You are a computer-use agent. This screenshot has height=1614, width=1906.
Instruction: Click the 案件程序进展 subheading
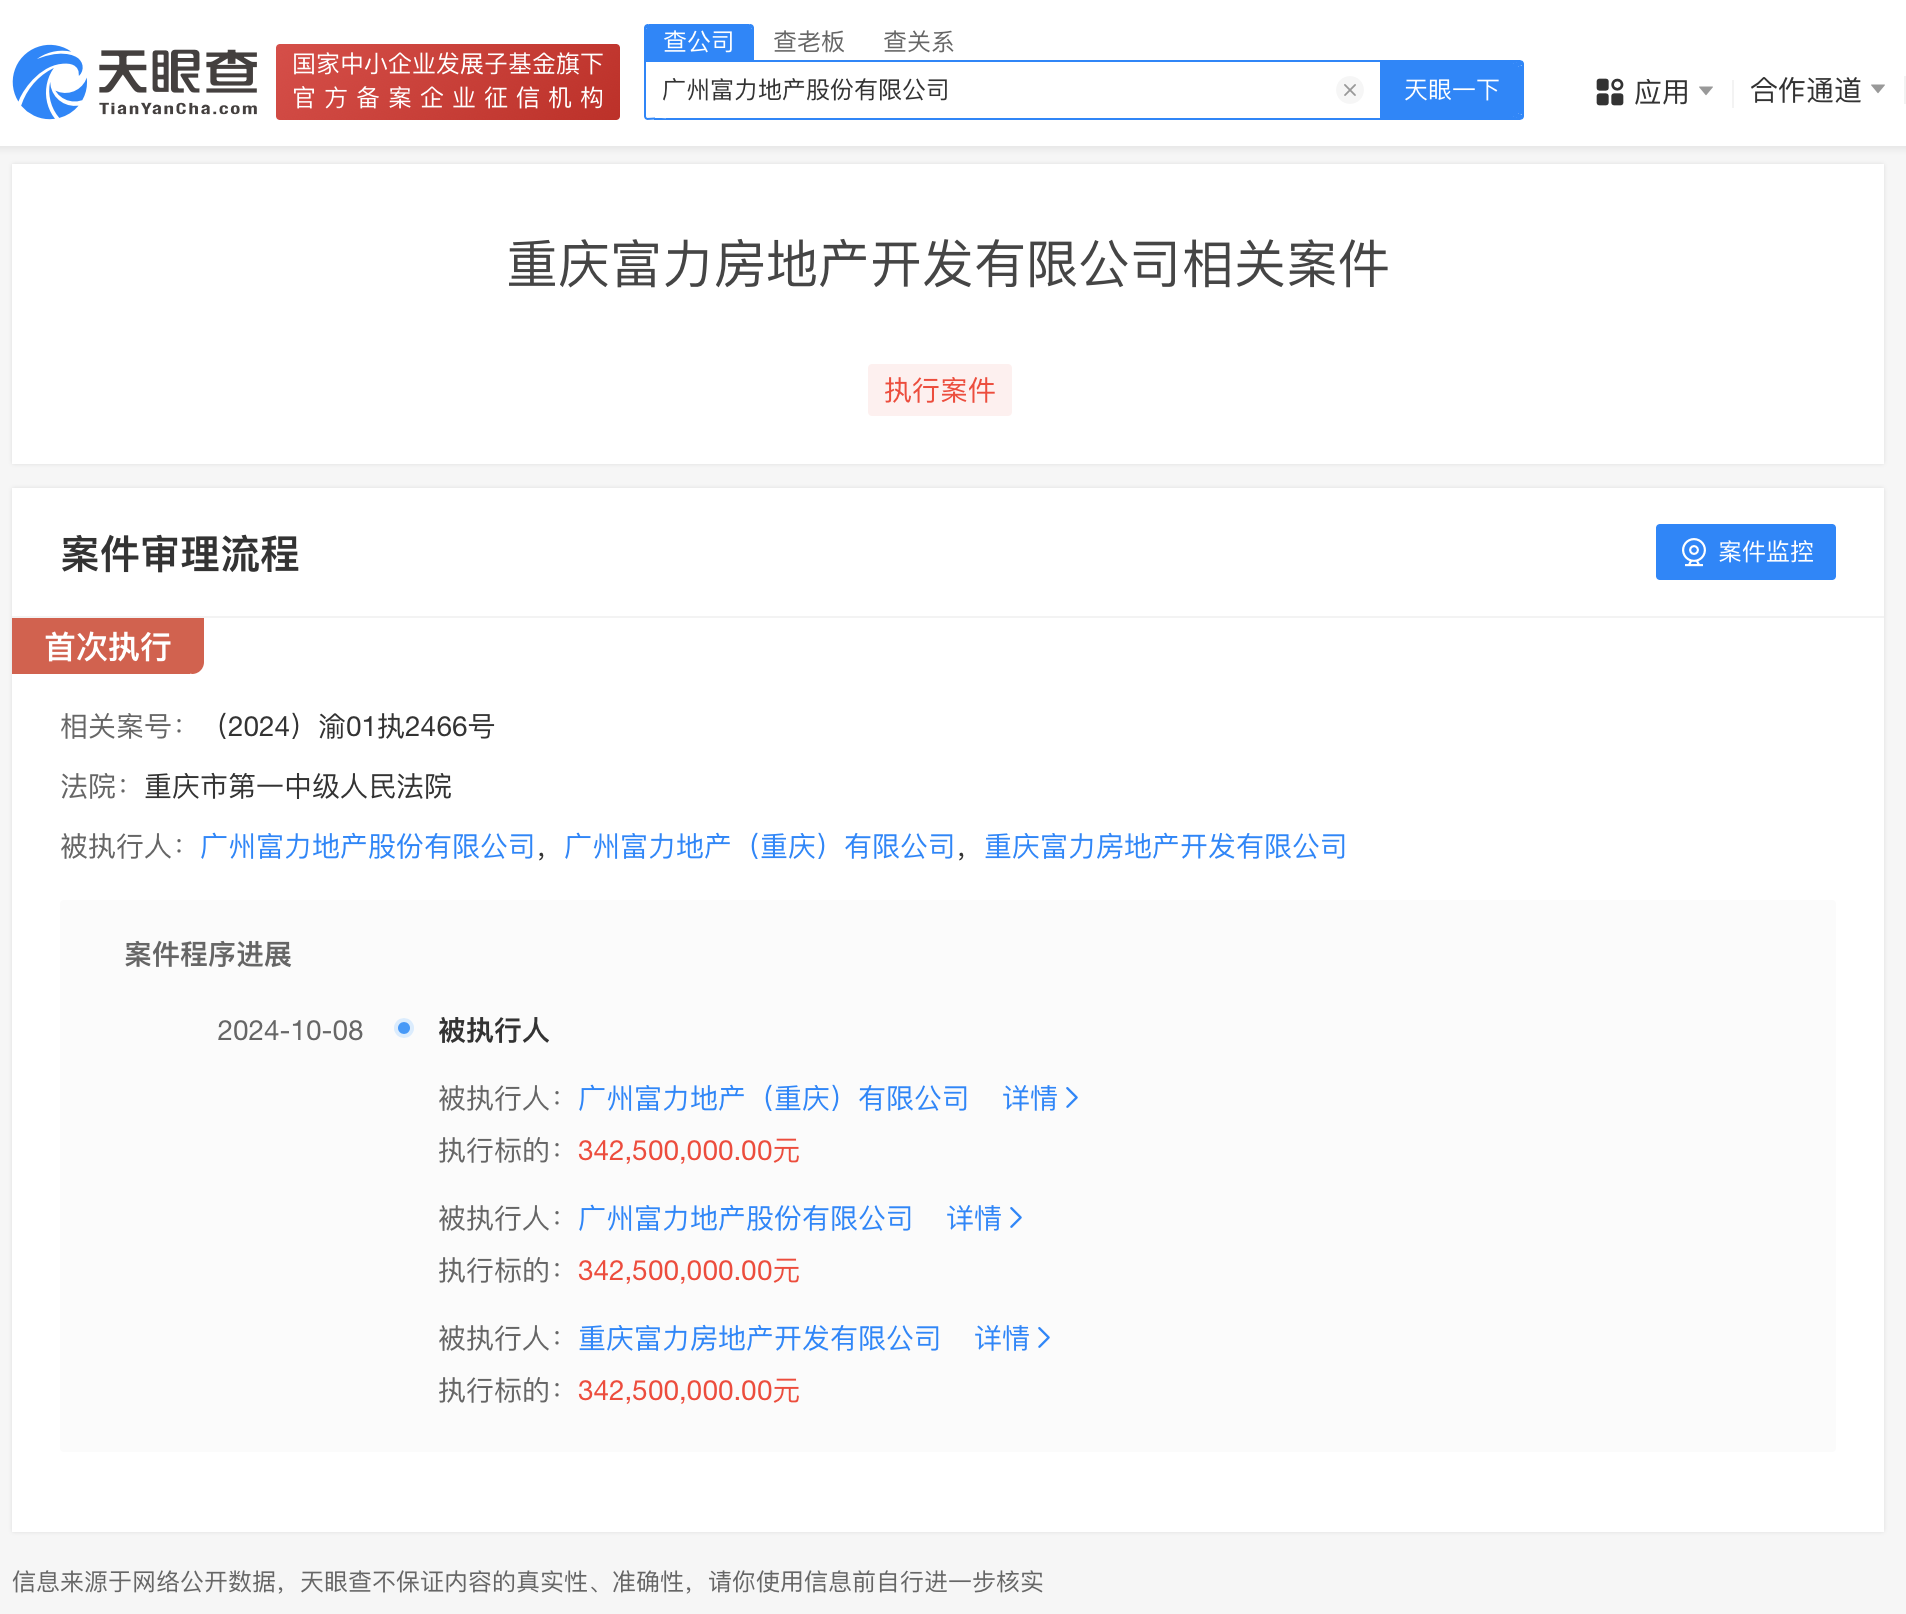point(208,955)
